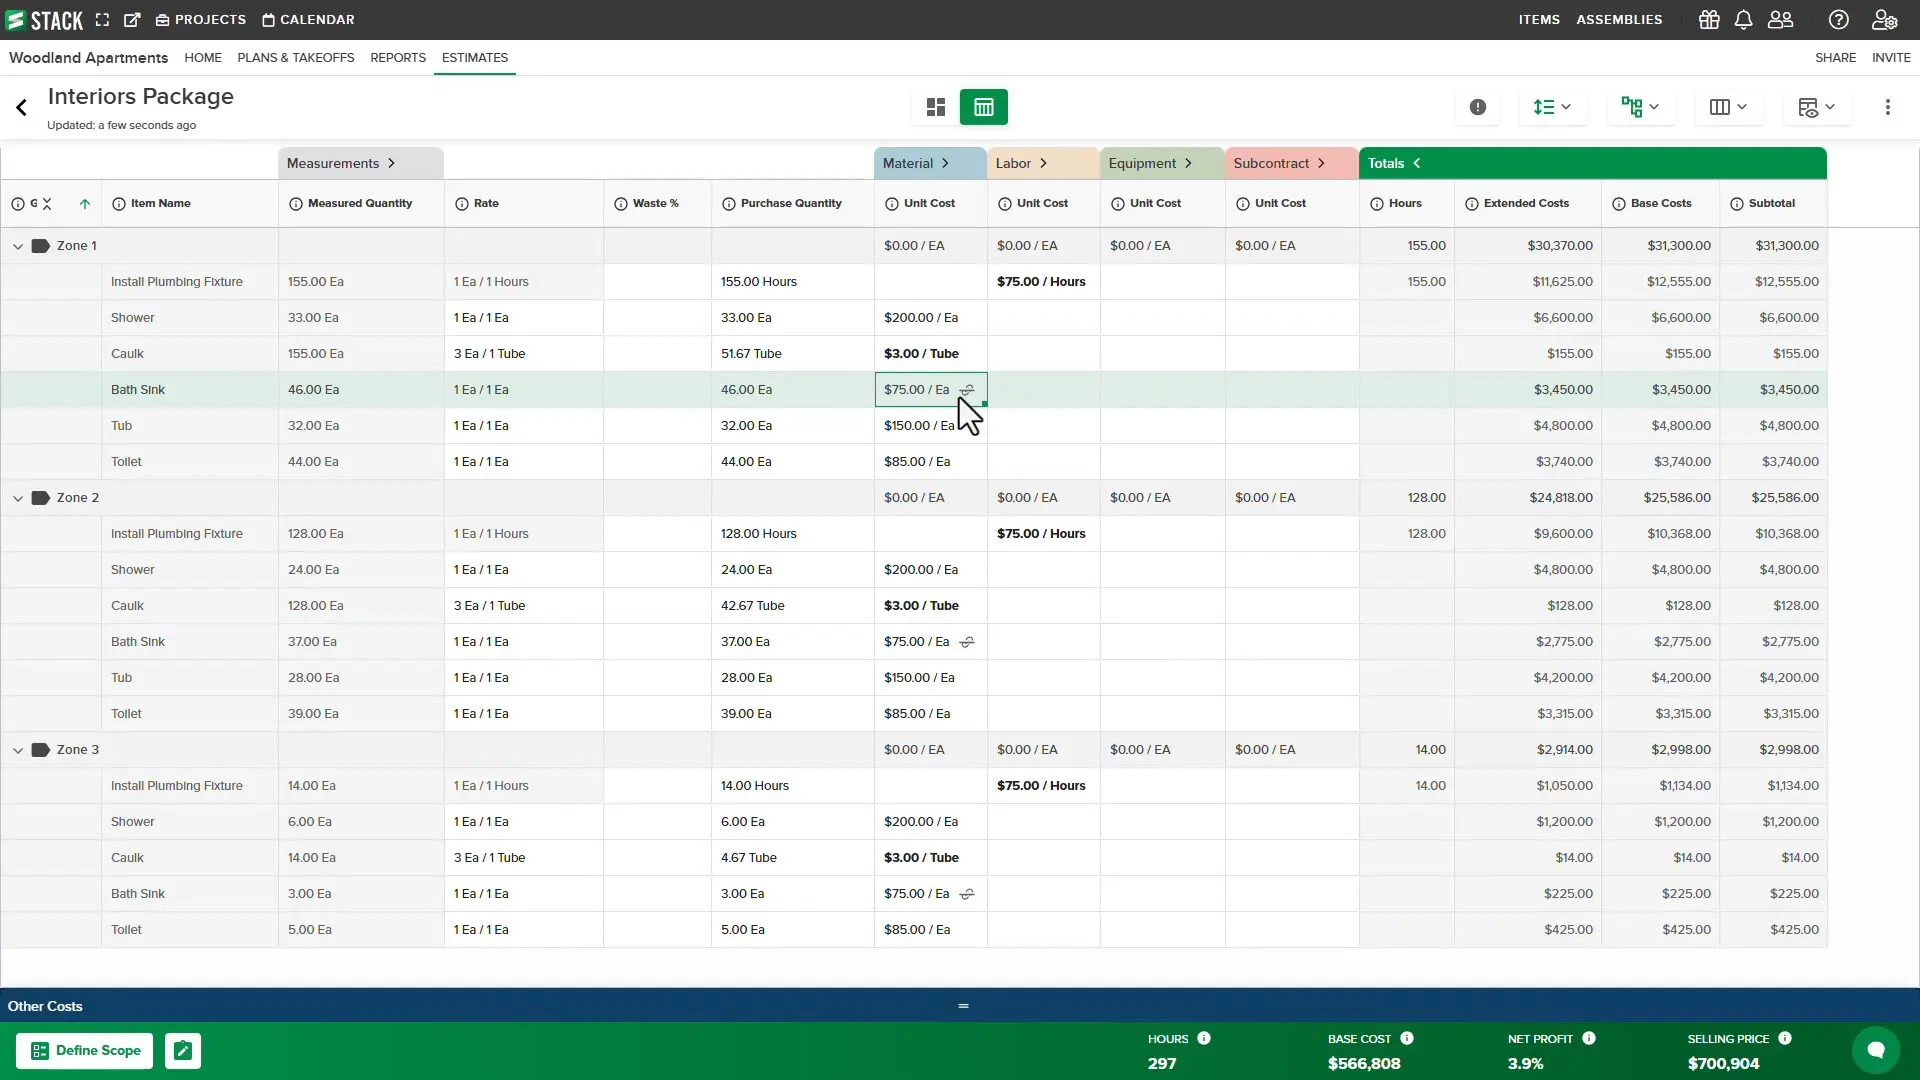Image resolution: width=1920 pixels, height=1080 pixels.
Task: Click the alert exclamation icon
Action: (x=1477, y=107)
